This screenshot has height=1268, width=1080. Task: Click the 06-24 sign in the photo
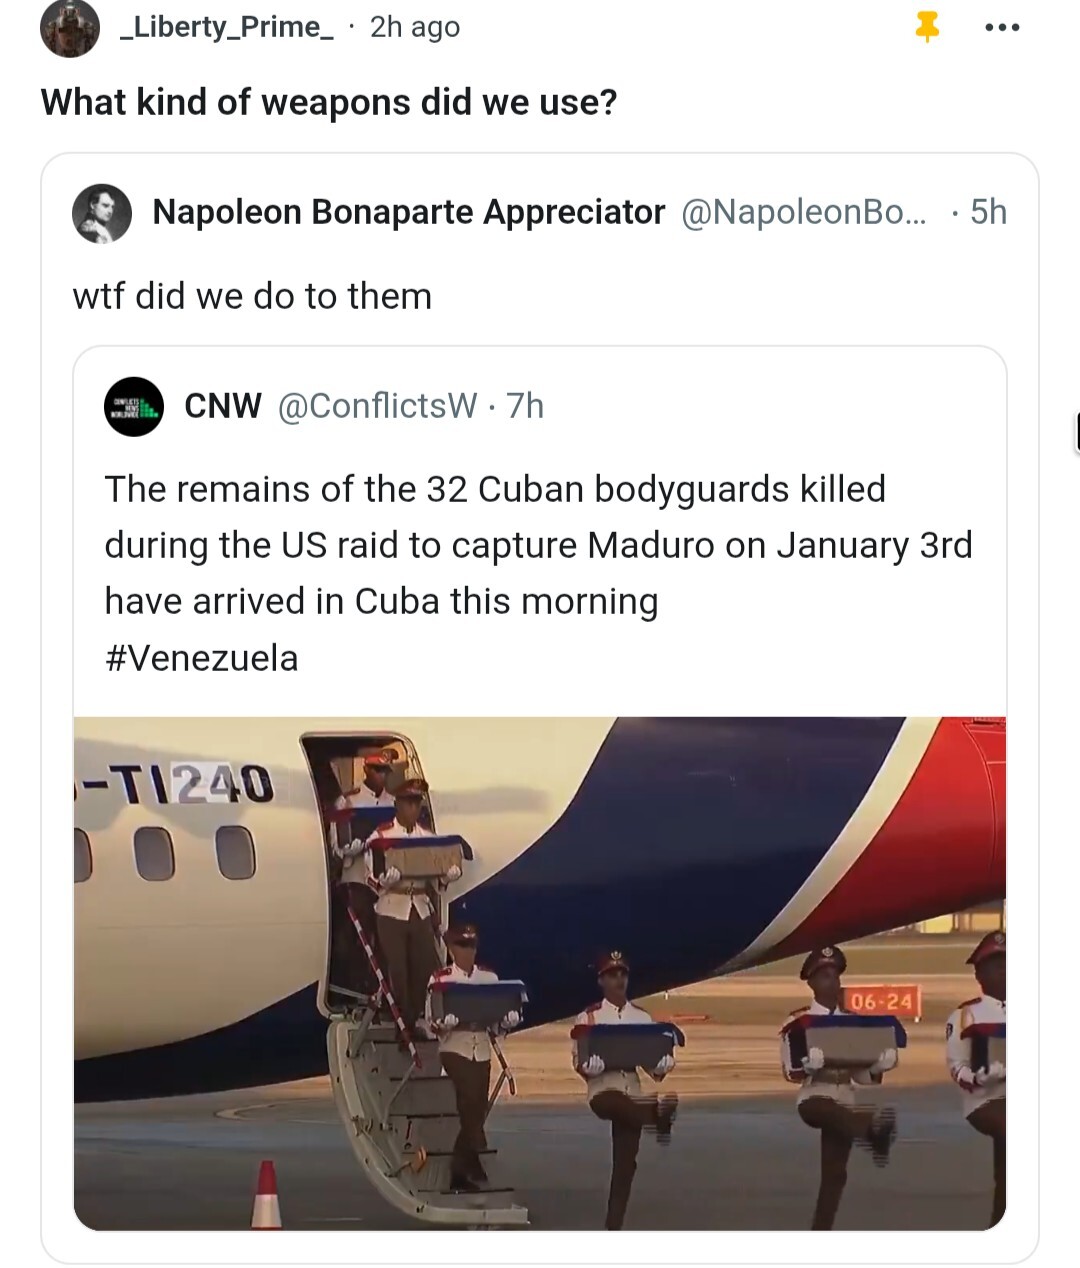coord(881,1001)
